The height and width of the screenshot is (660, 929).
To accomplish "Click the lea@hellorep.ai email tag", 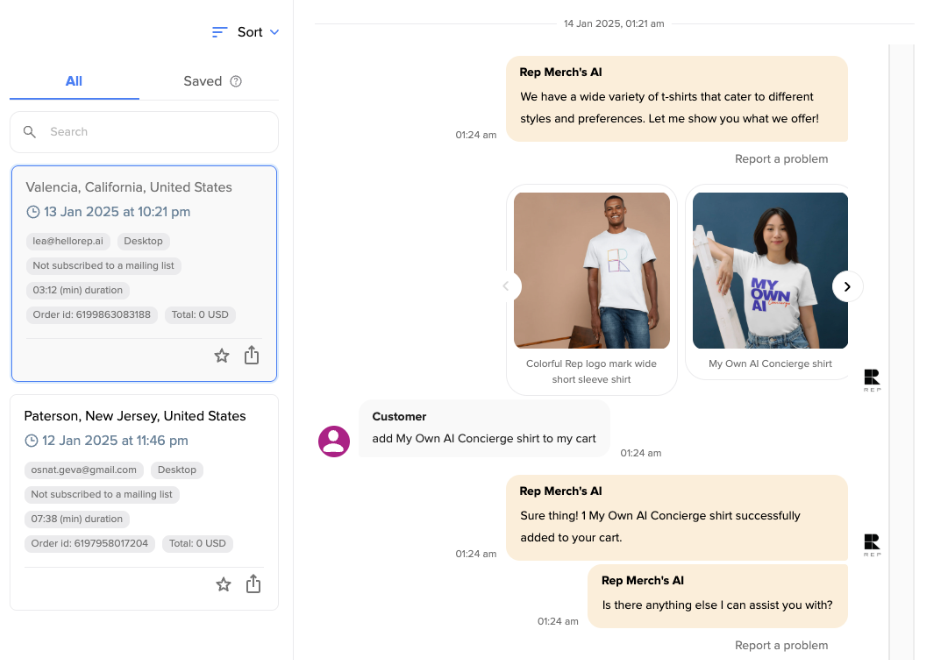I will tap(68, 241).
